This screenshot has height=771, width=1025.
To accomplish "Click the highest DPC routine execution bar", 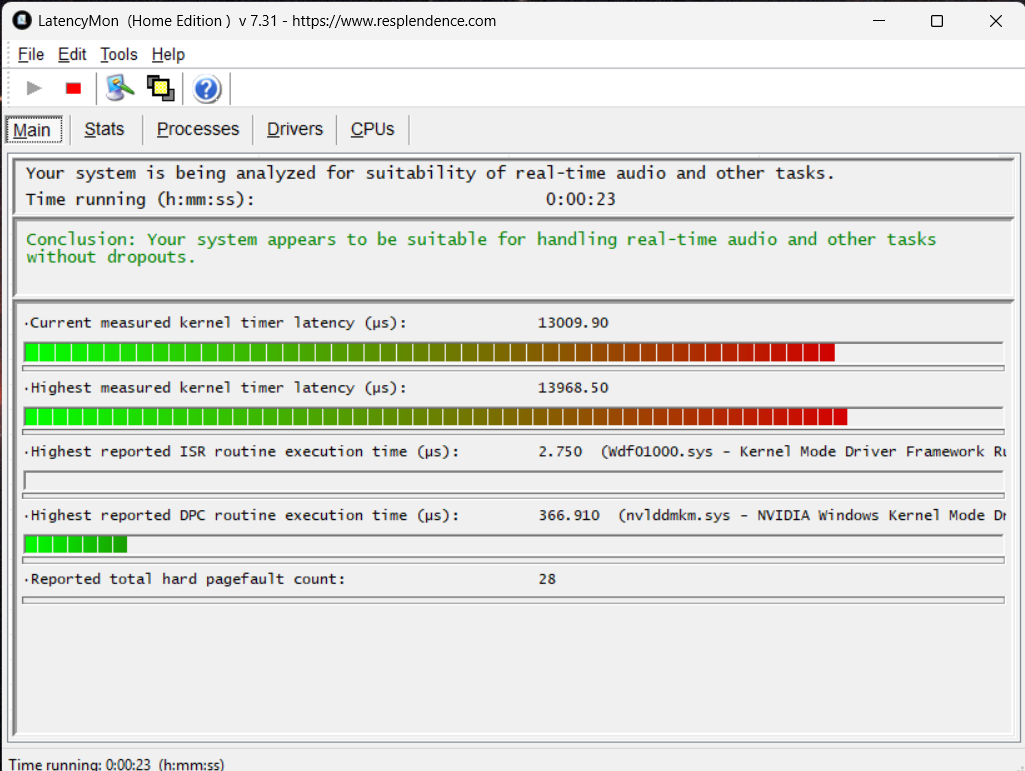I will (x=513, y=544).
